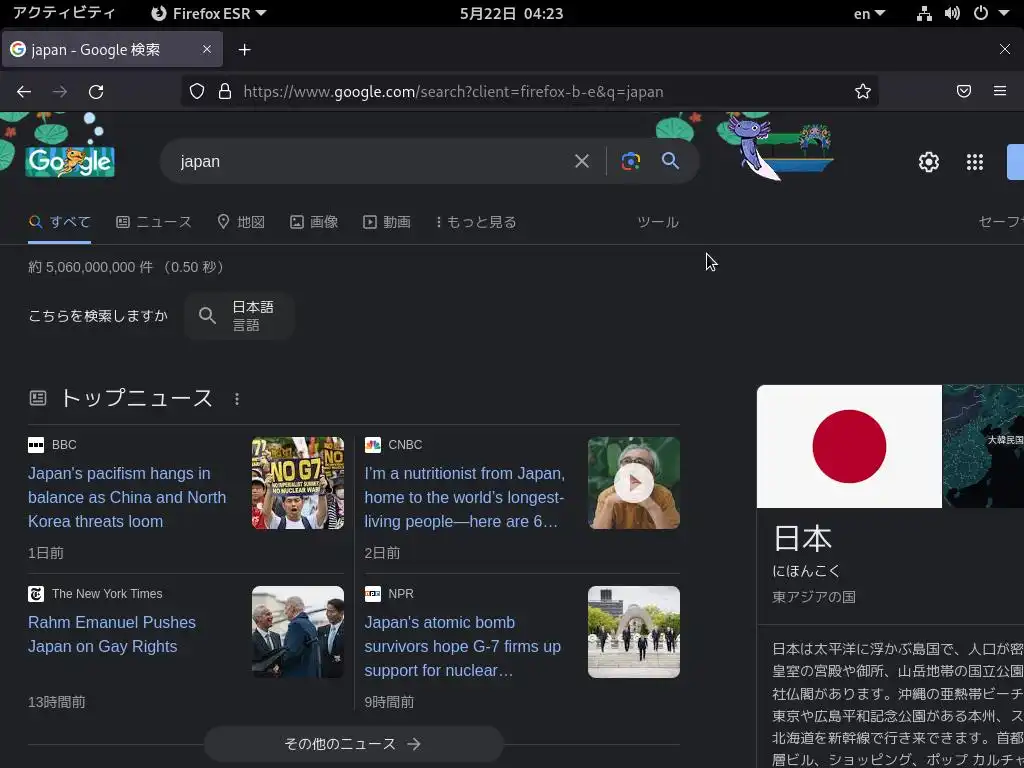Reload the current page
Viewport: 1024px width, 768px height.
coord(96,92)
